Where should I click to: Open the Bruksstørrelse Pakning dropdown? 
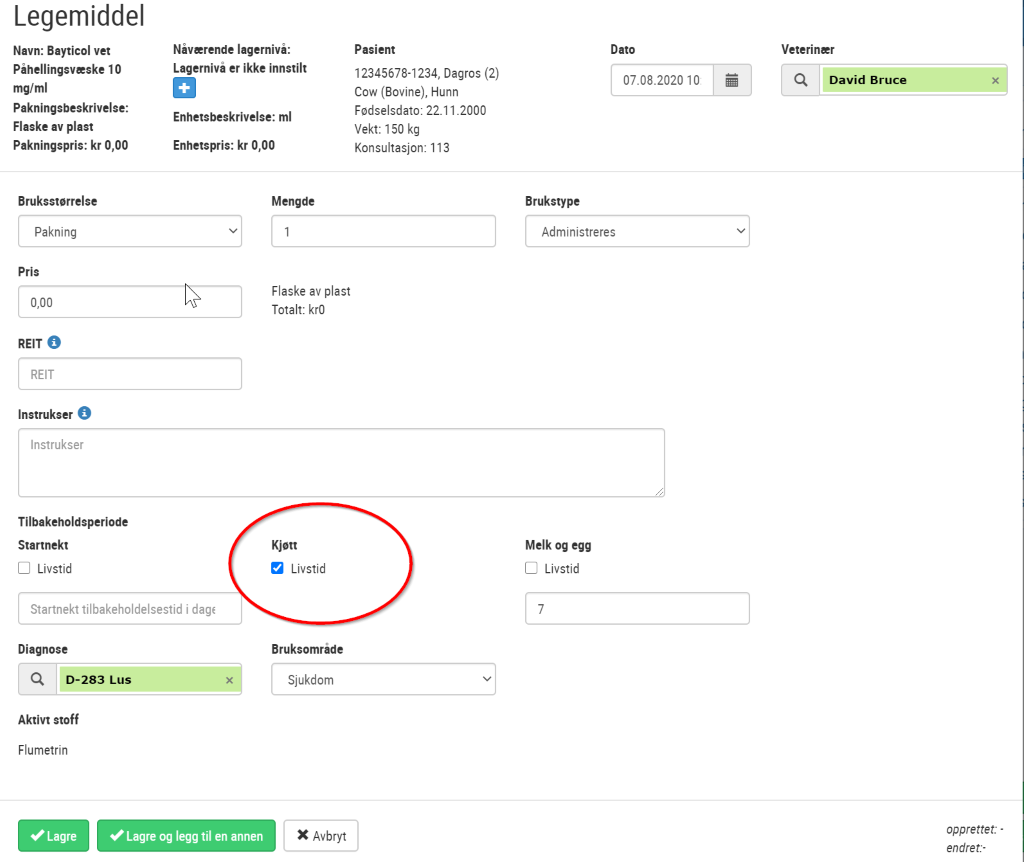(x=130, y=231)
